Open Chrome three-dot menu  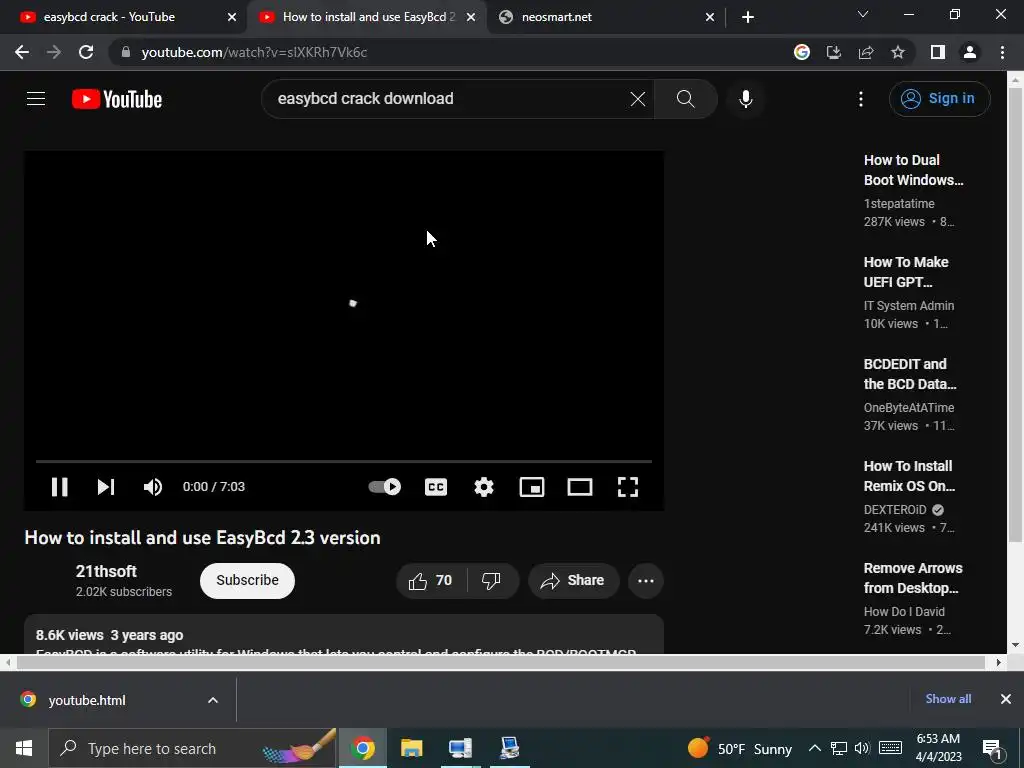coord(1002,52)
